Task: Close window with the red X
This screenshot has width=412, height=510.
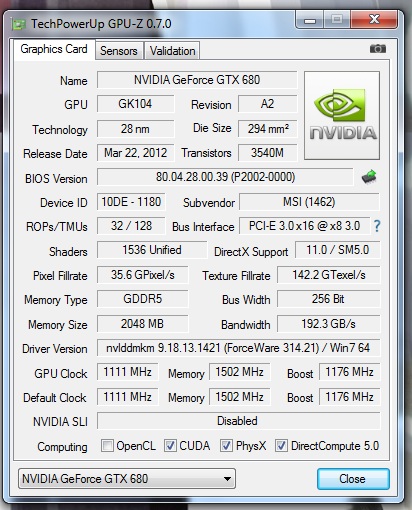Action: click(374, 20)
